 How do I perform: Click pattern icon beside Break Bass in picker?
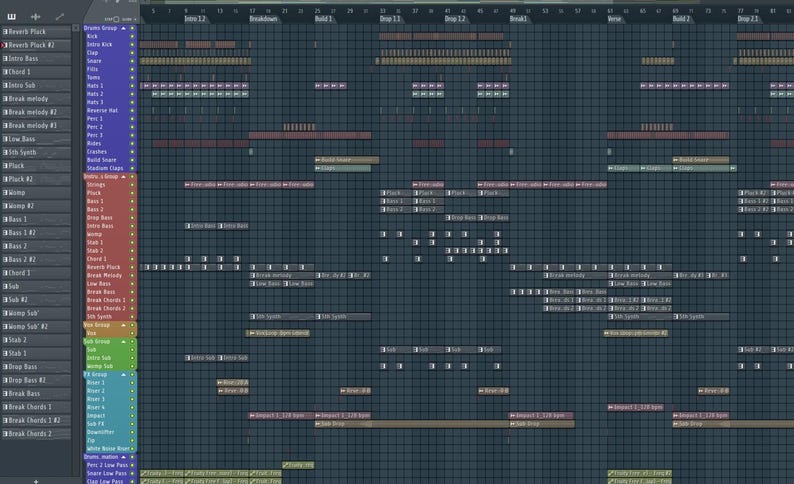(5, 393)
